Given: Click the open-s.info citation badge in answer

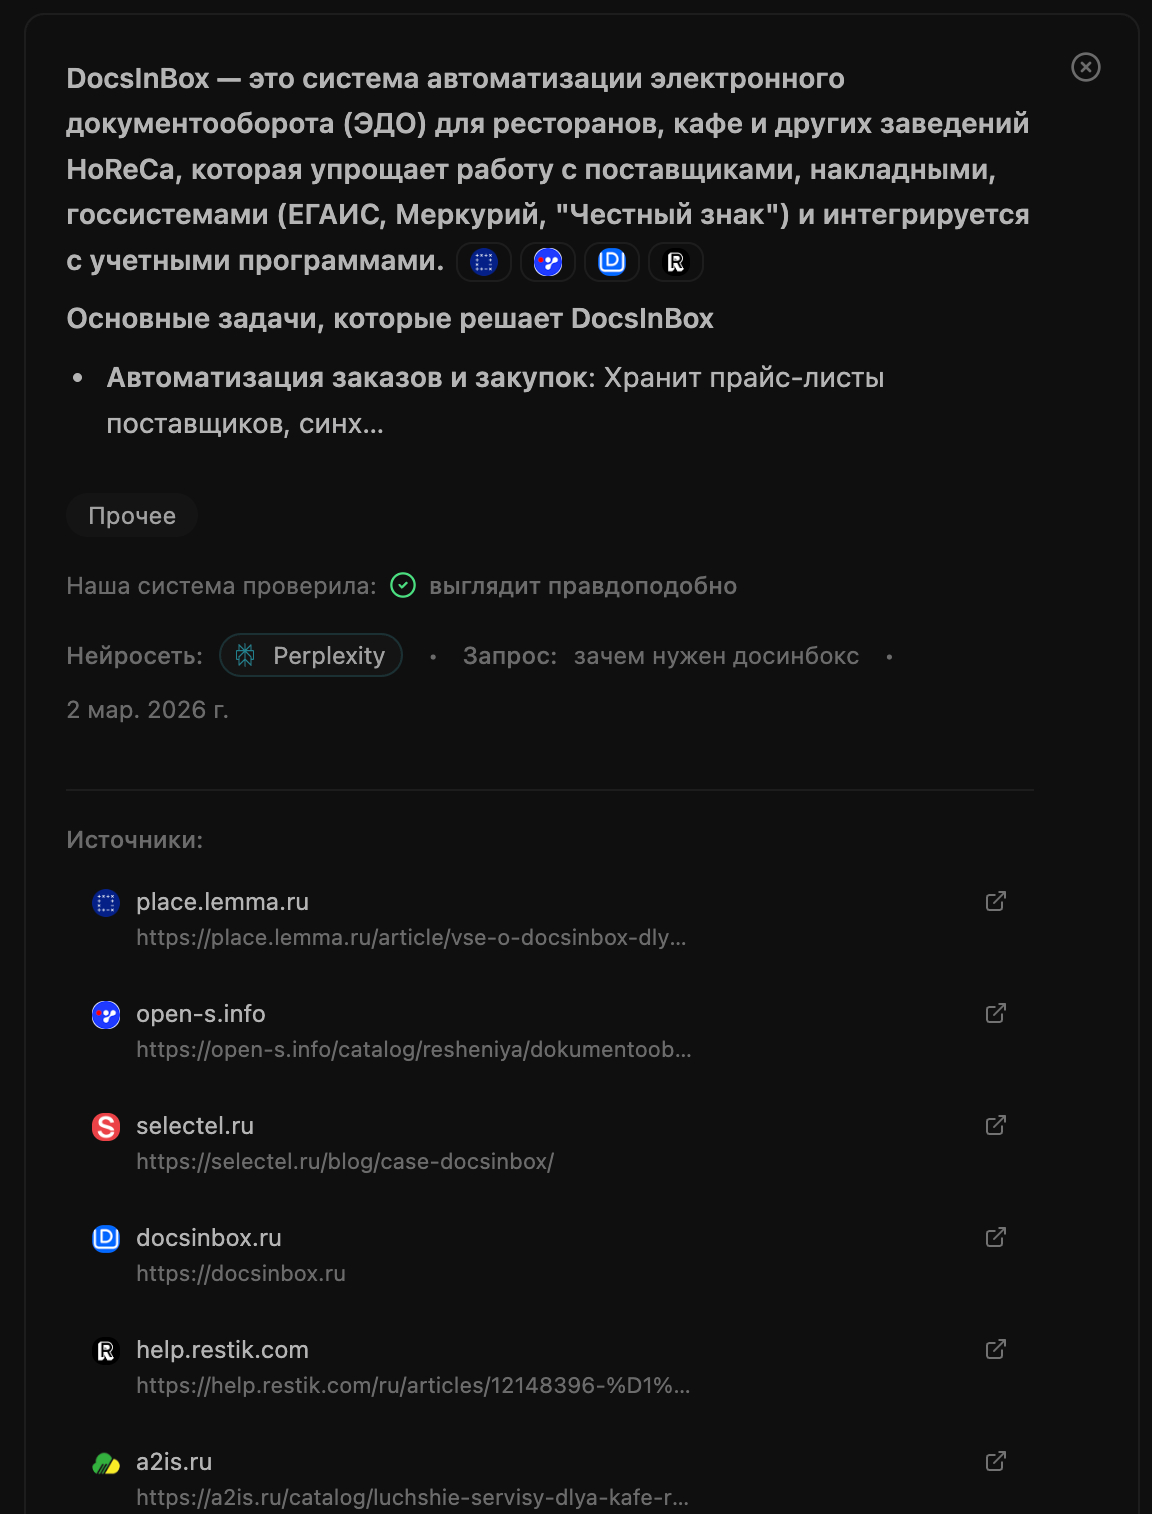Looking at the screenshot, I should (548, 262).
